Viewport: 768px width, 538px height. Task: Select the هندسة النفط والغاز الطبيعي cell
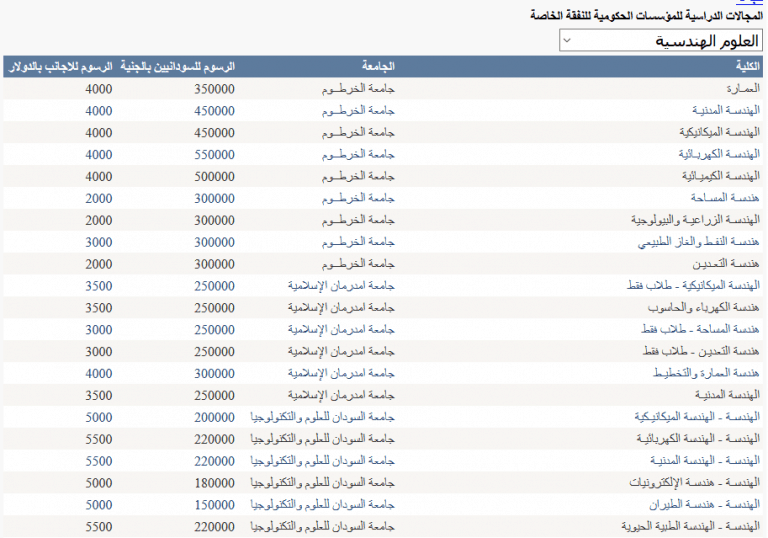[698, 242]
